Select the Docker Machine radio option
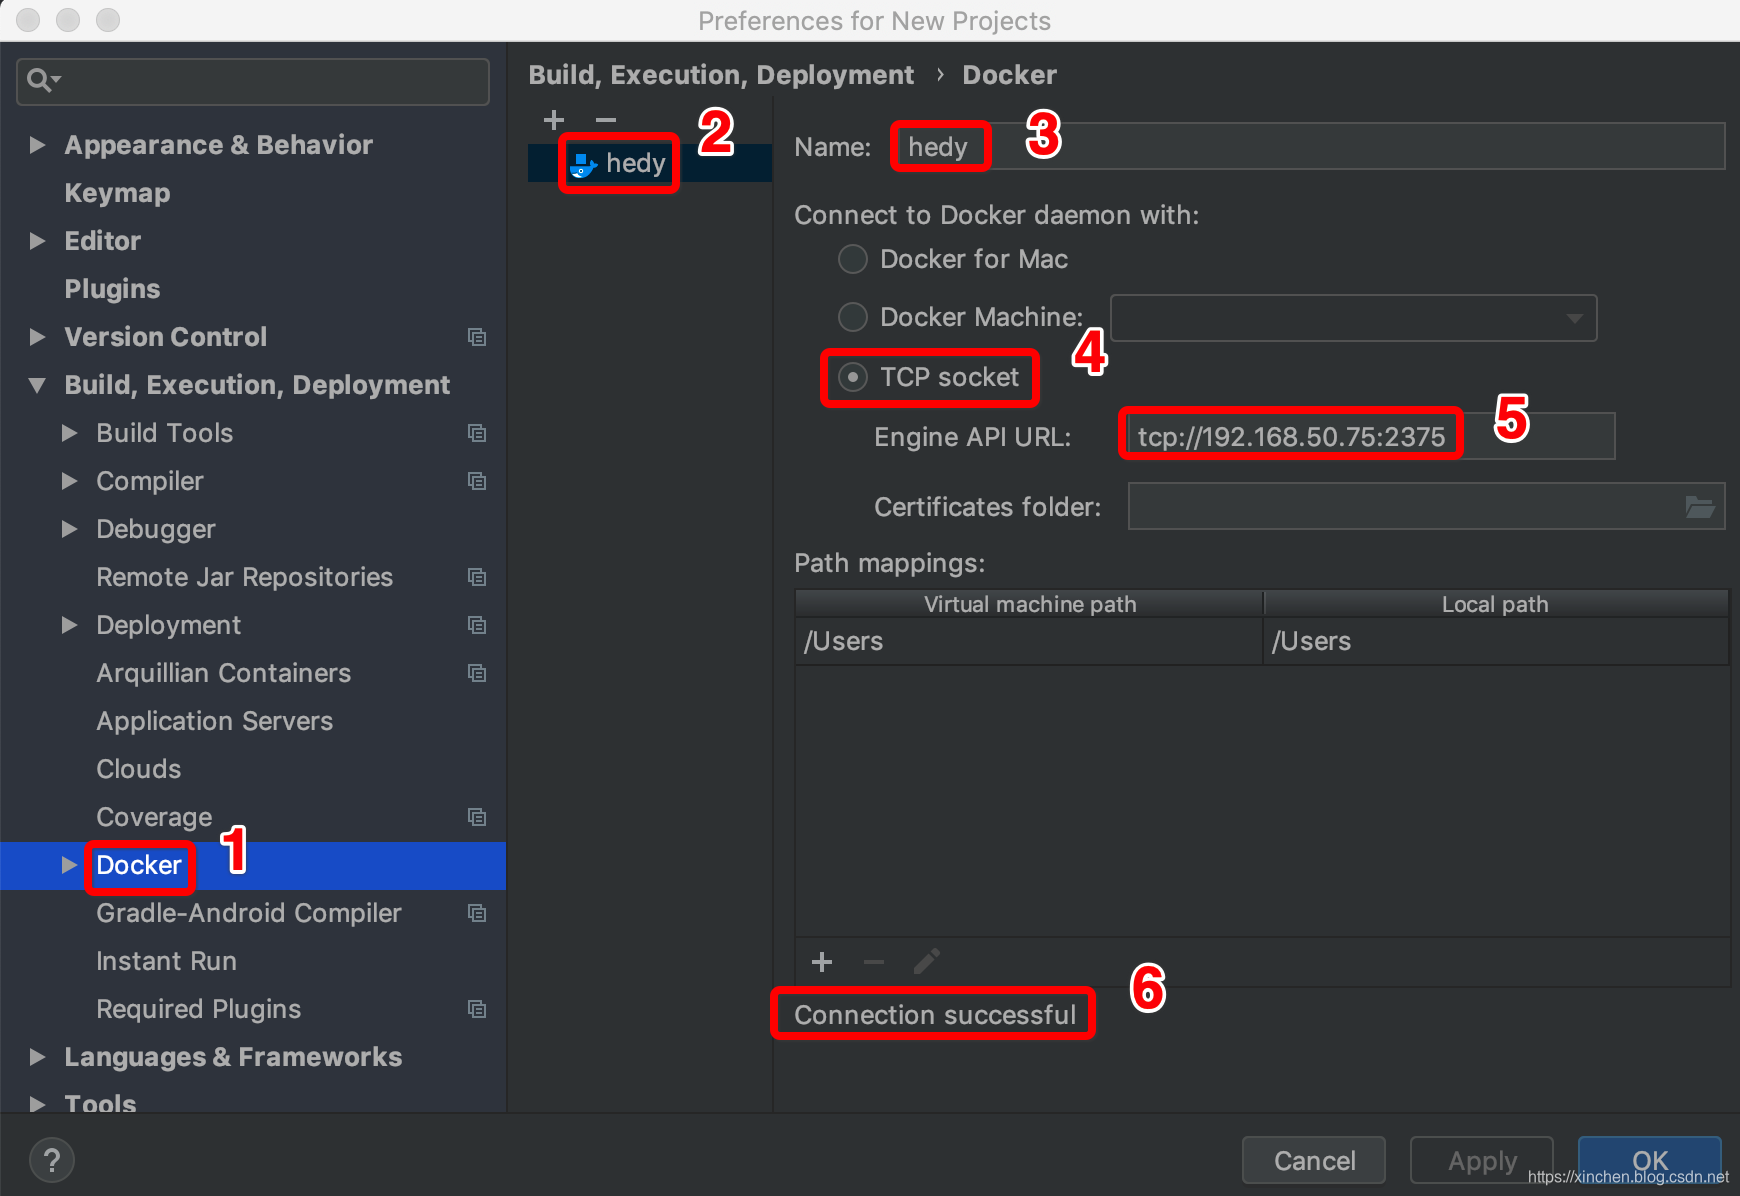 (x=853, y=317)
